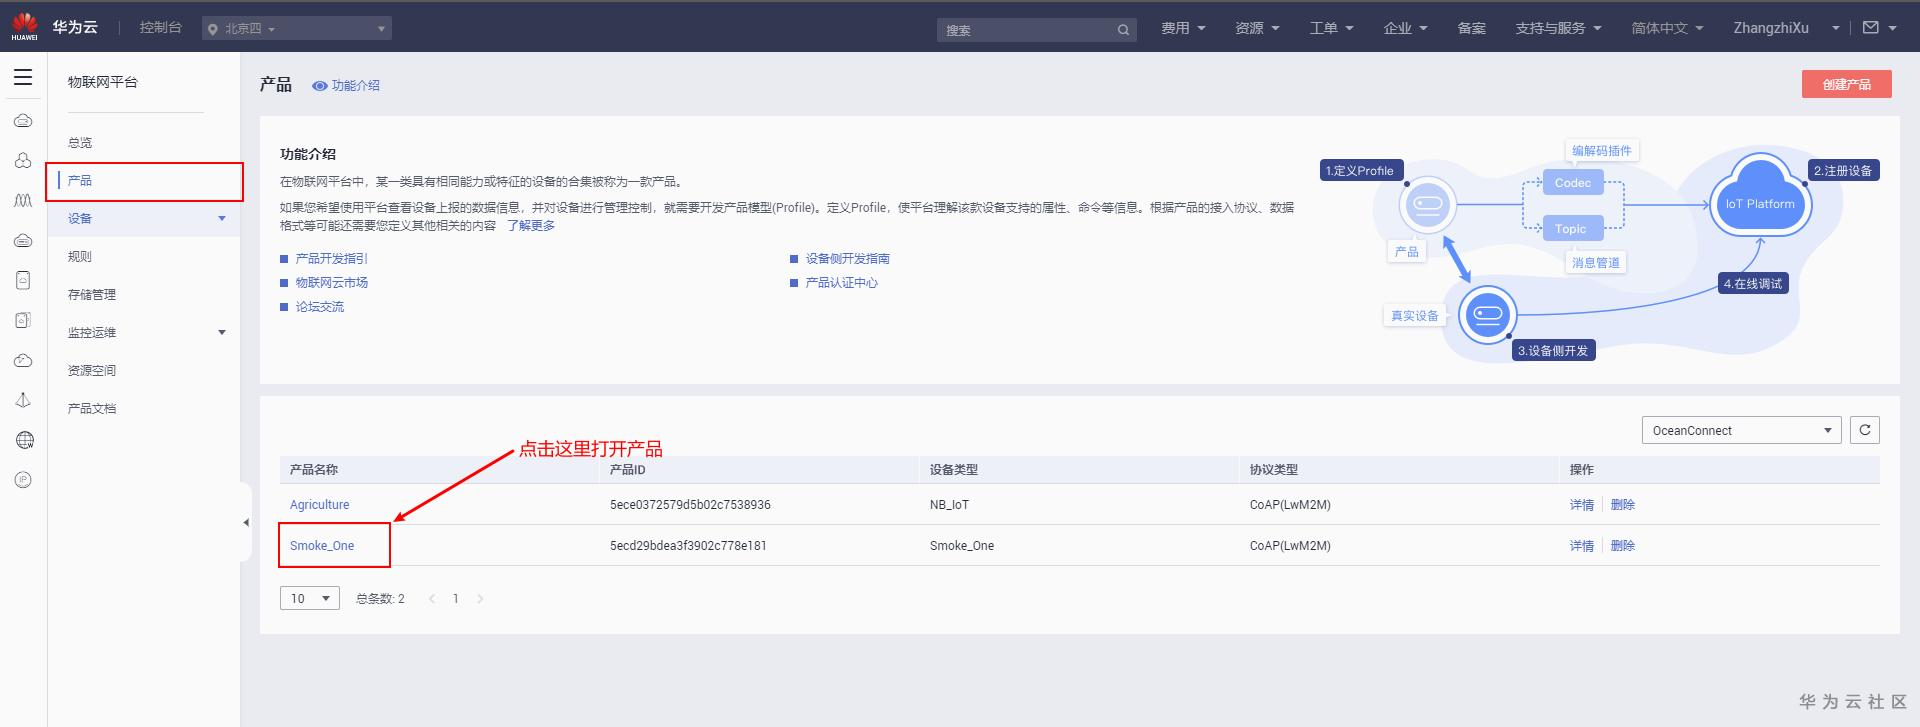Expand the 资源 menu

[1257, 28]
